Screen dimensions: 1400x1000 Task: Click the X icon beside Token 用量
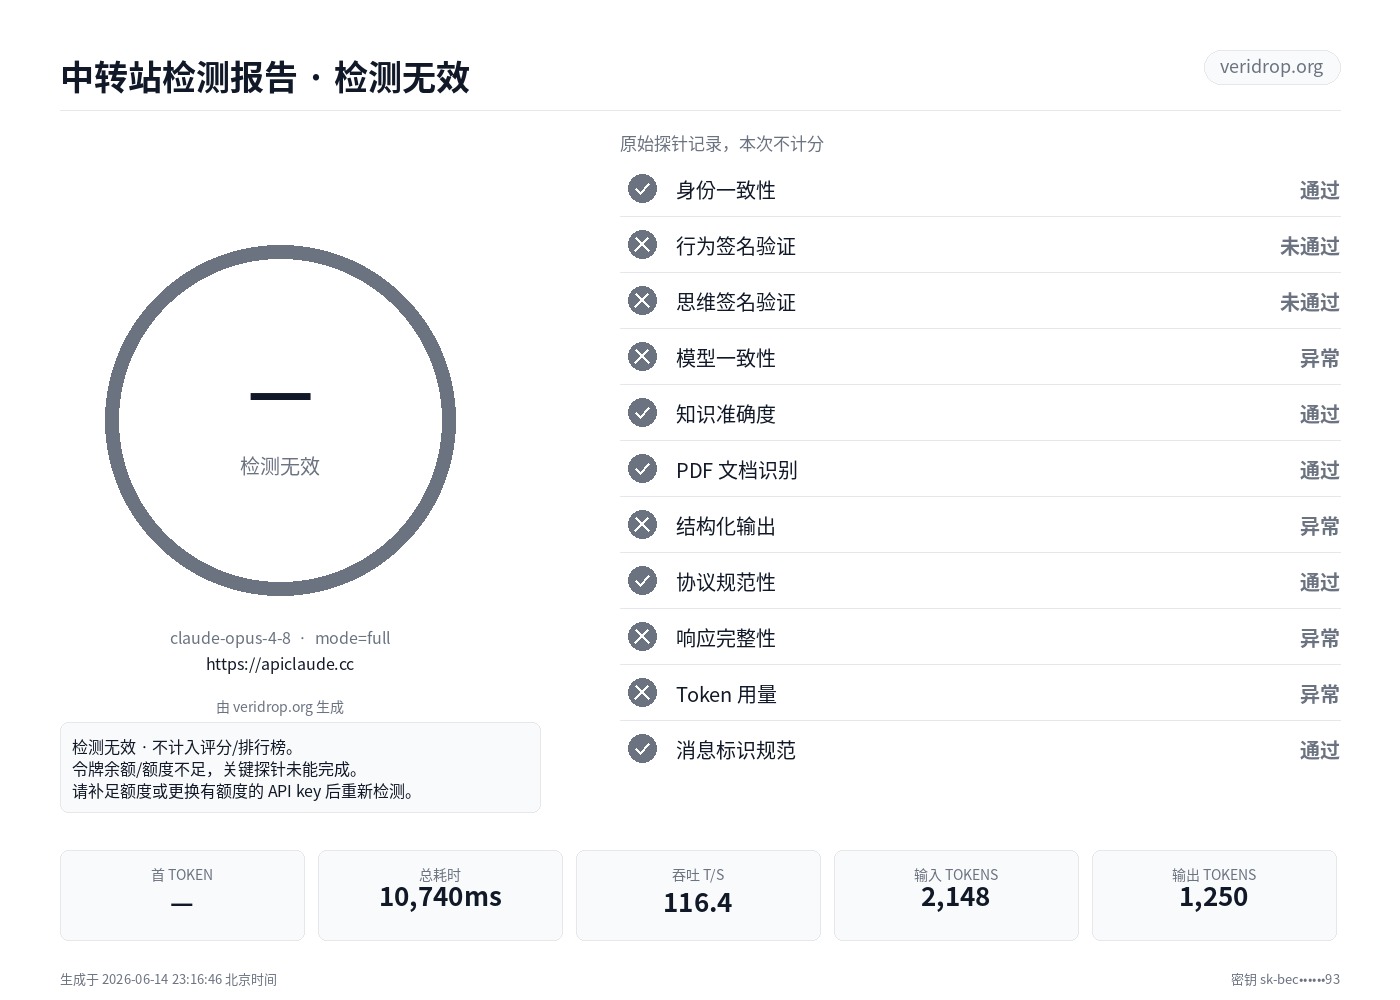pyautogui.click(x=642, y=693)
